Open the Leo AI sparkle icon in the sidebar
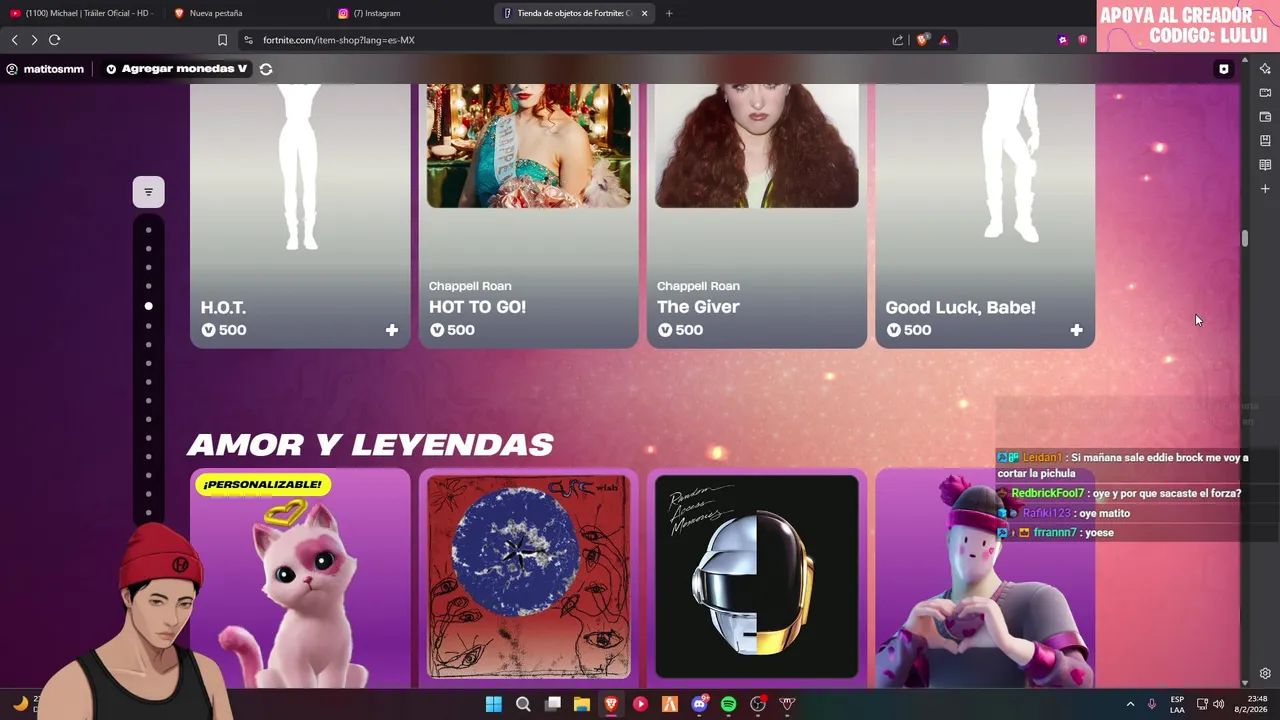Image resolution: width=1280 pixels, height=720 pixels. [x=1265, y=69]
